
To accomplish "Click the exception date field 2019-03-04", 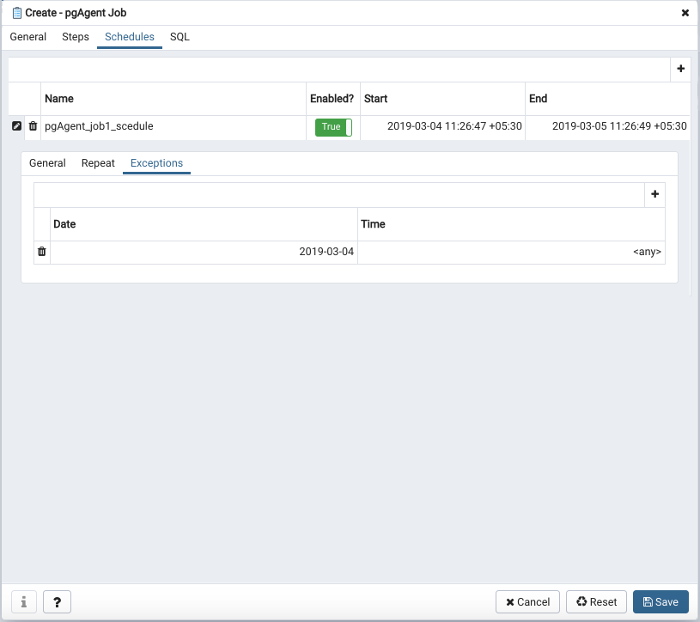I will click(x=204, y=252).
